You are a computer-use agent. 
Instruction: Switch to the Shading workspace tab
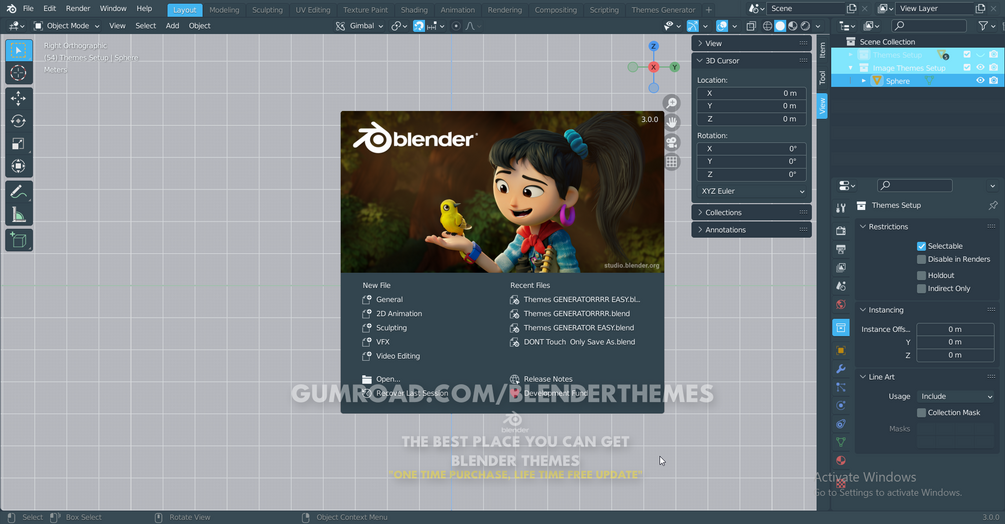coord(414,10)
